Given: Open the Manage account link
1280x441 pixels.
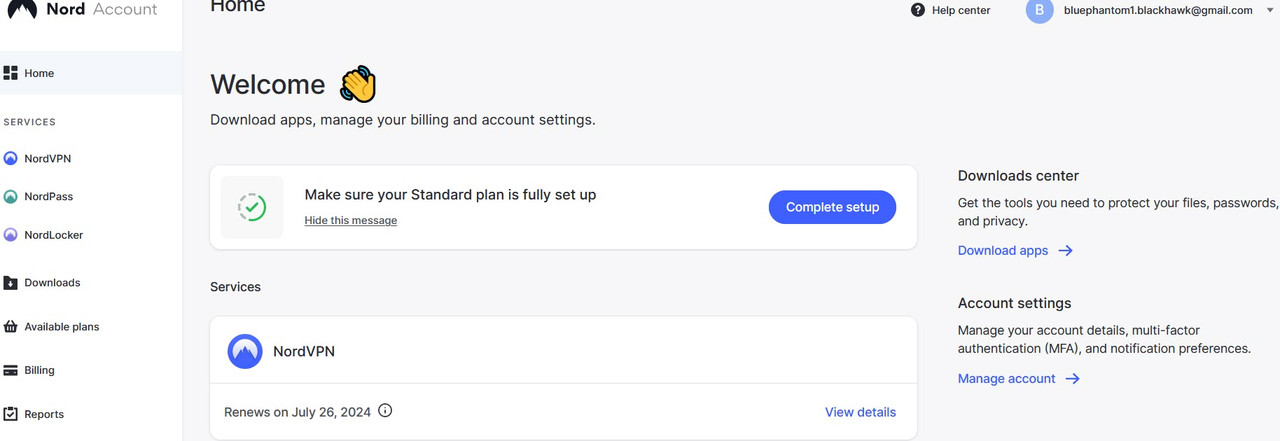Looking at the screenshot, I should coord(1006,379).
